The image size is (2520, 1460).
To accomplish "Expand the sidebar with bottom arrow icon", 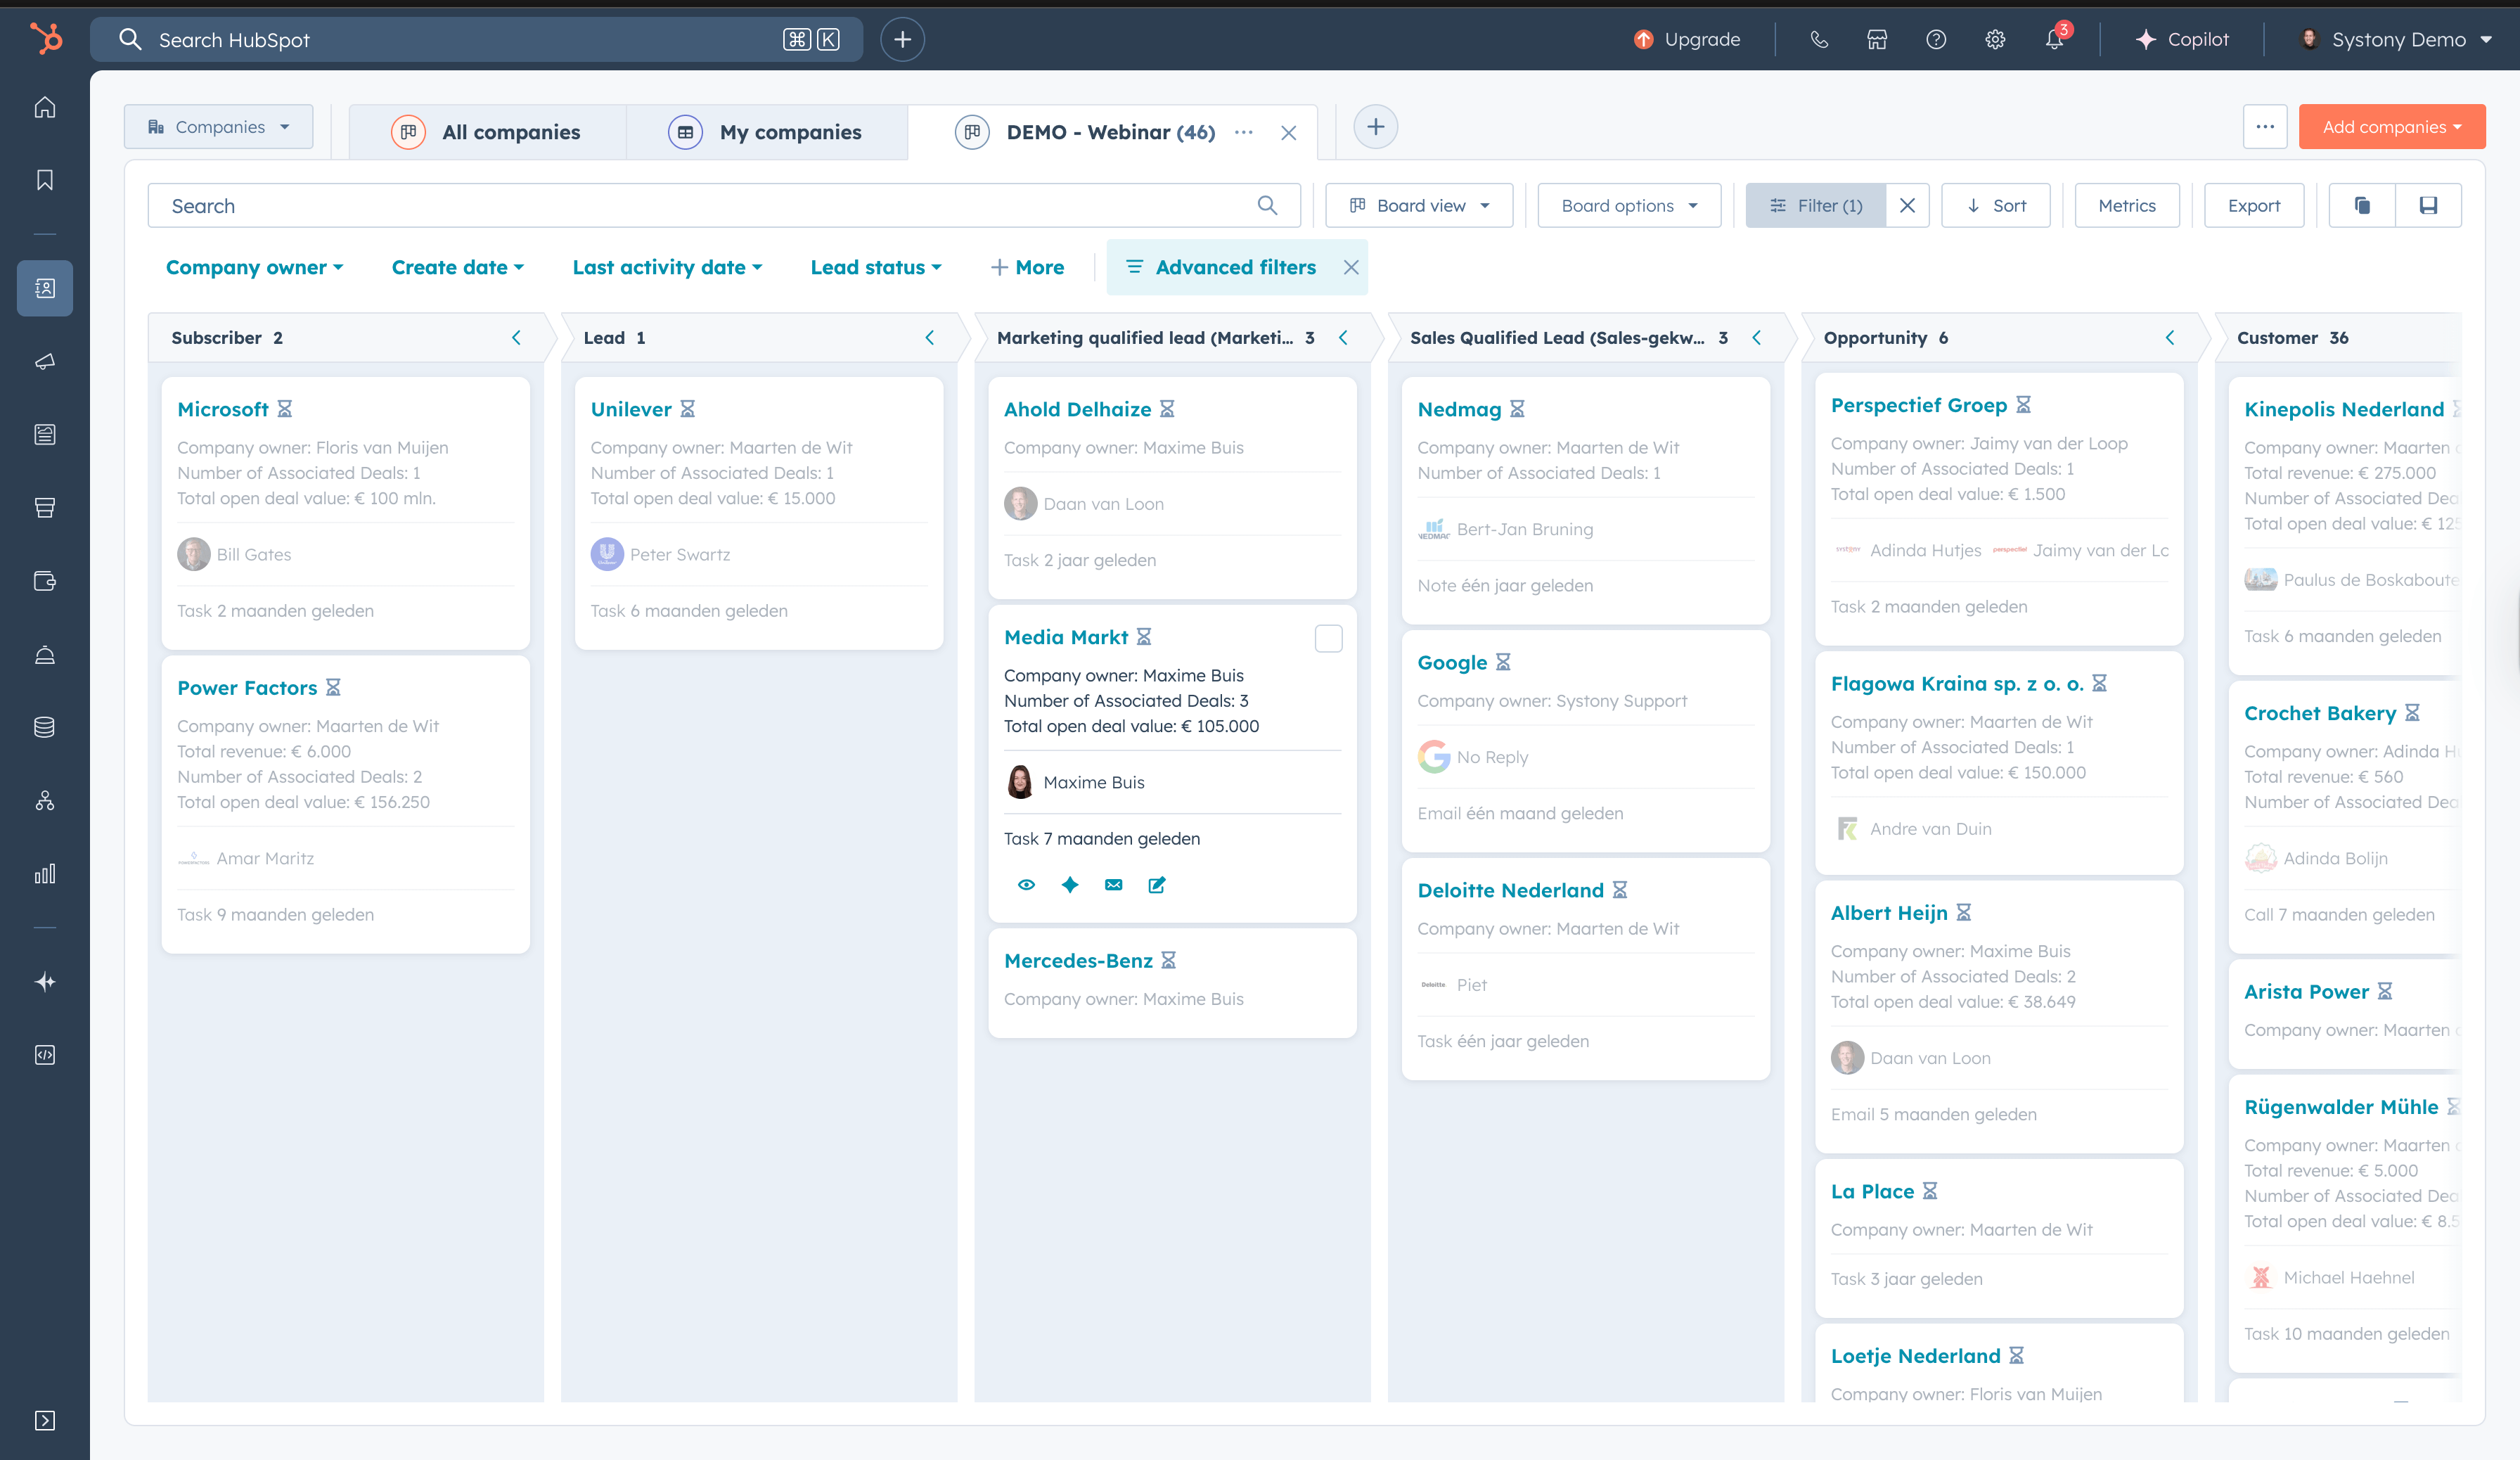I will (x=45, y=1420).
